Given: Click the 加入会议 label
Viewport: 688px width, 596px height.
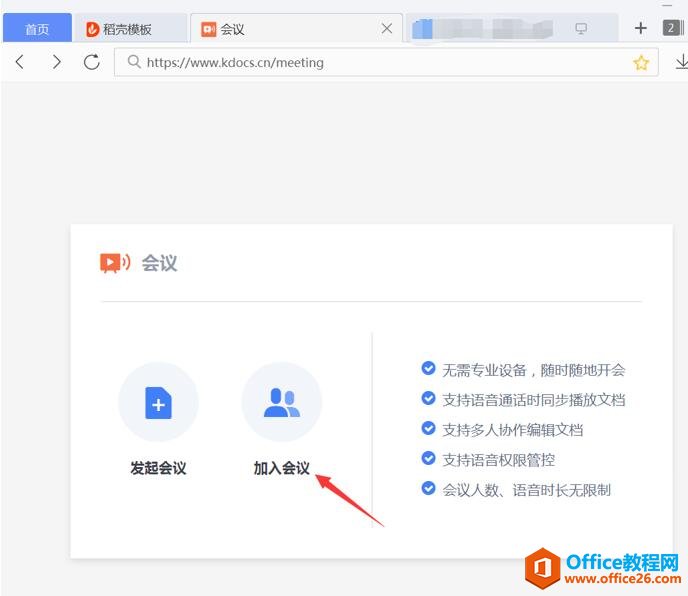Looking at the screenshot, I should [x=282, y=468].
